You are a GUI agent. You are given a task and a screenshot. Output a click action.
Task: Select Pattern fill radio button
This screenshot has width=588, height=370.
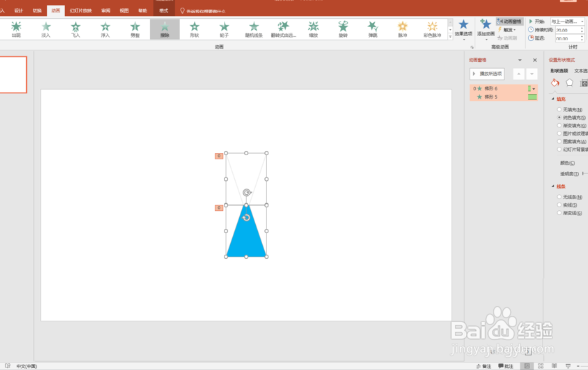click(x=559, y=141)
